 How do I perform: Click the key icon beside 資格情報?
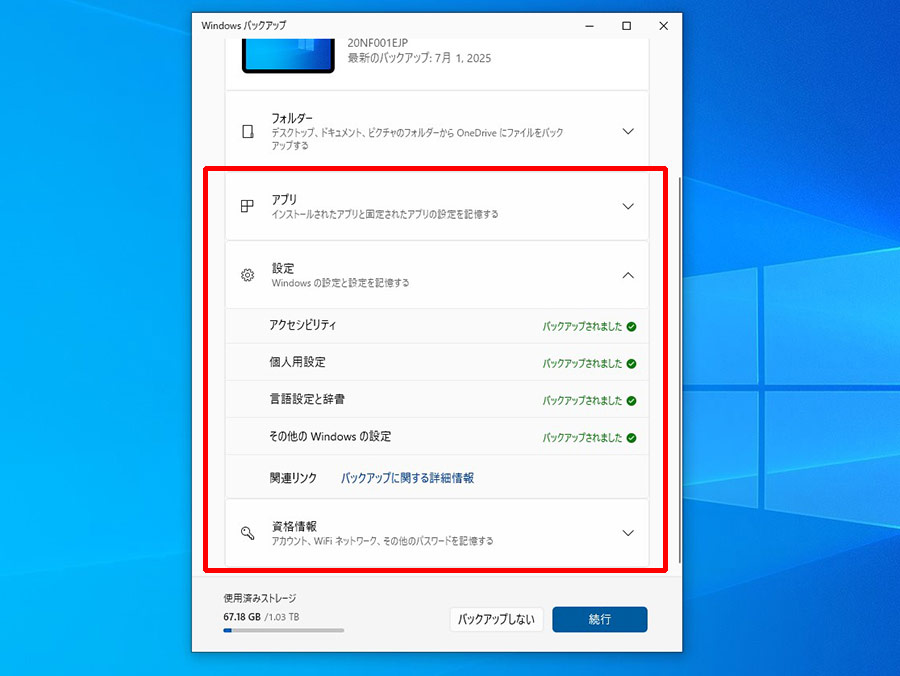click(x=247, y=533)
